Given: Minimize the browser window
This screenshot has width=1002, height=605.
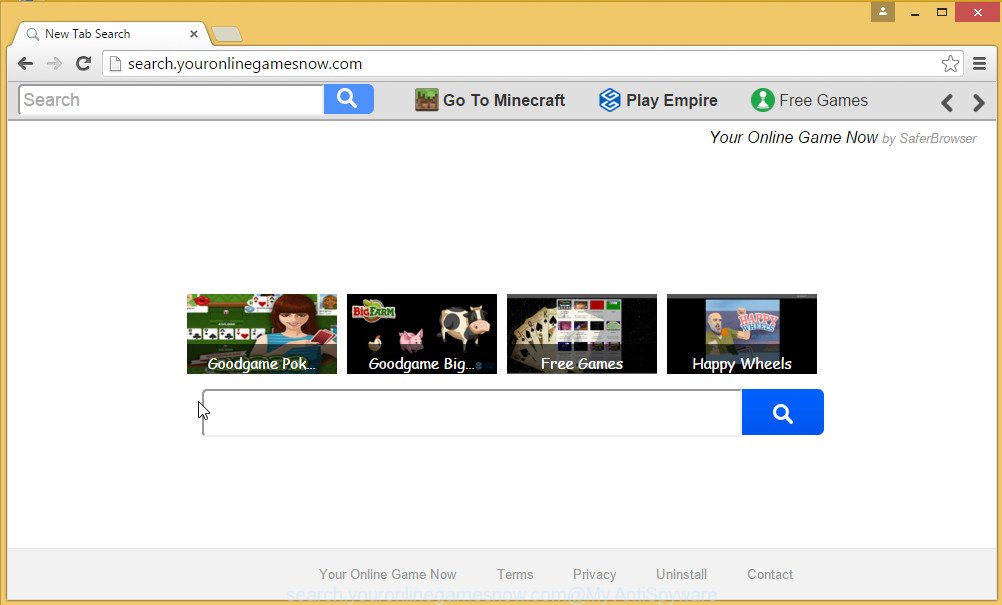Looking at the screenshot, I should pyautogui.click(x=915, y=12).
